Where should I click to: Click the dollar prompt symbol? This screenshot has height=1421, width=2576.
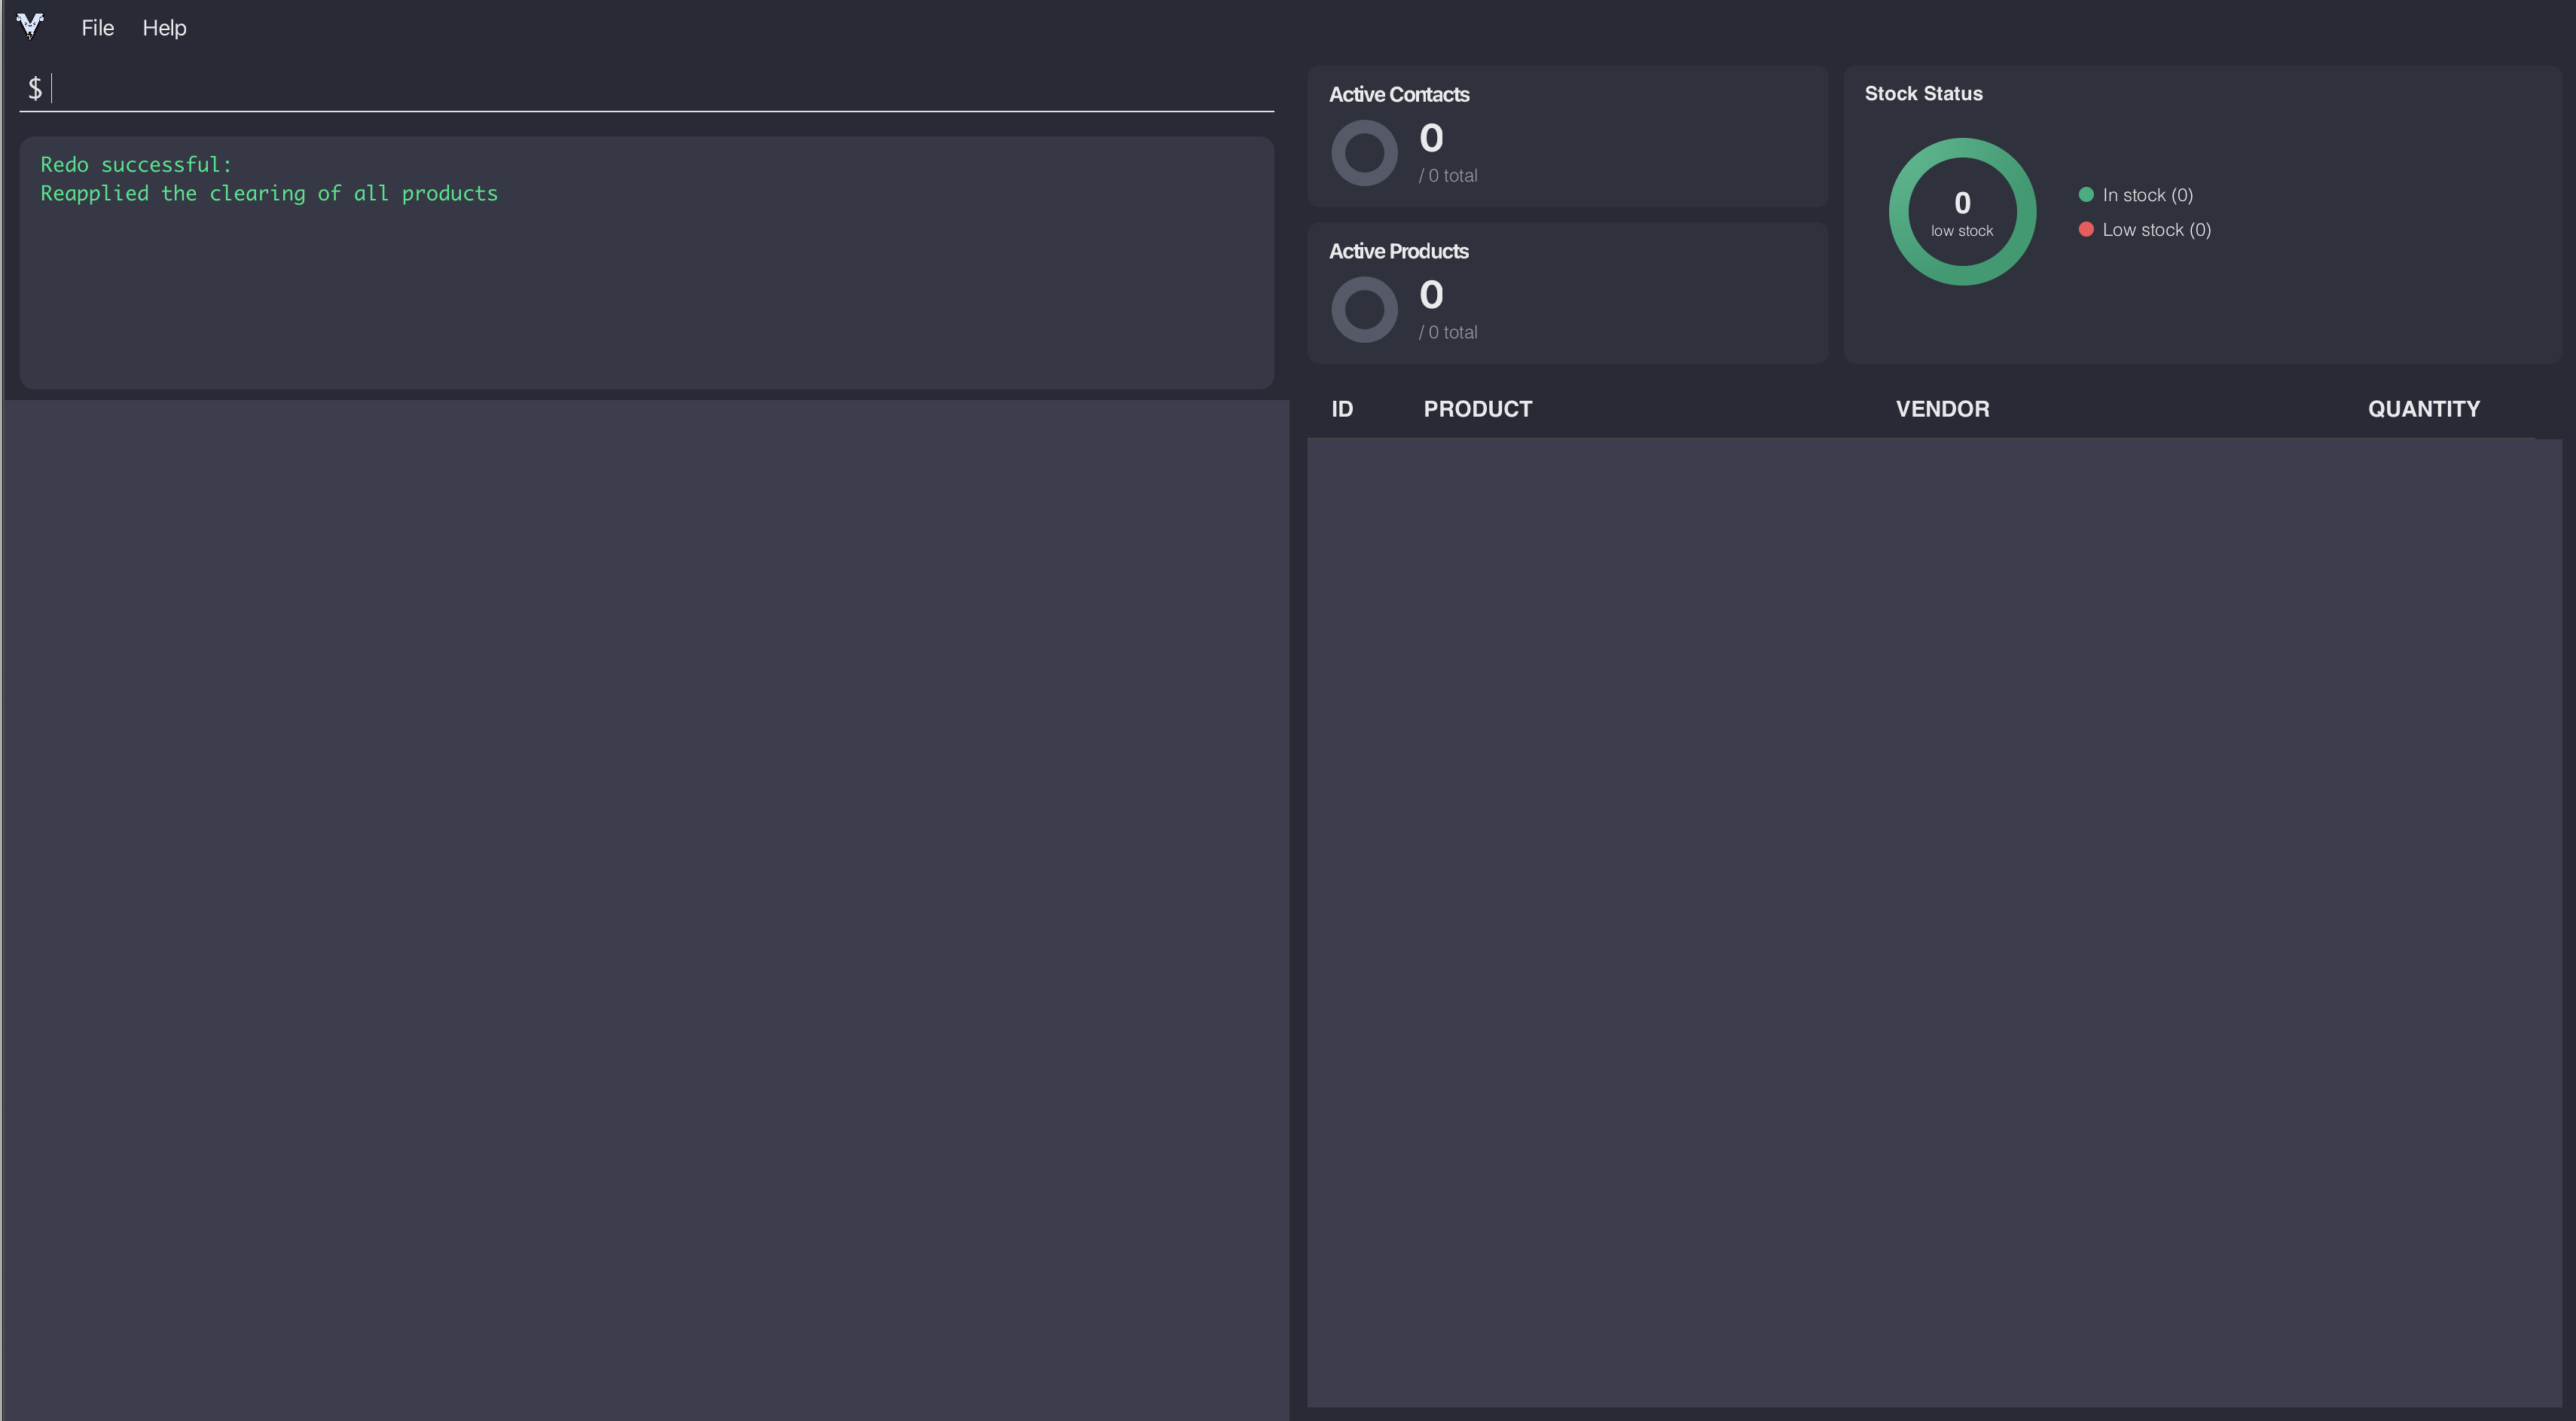pyautogui.click(x=35, y=89)
